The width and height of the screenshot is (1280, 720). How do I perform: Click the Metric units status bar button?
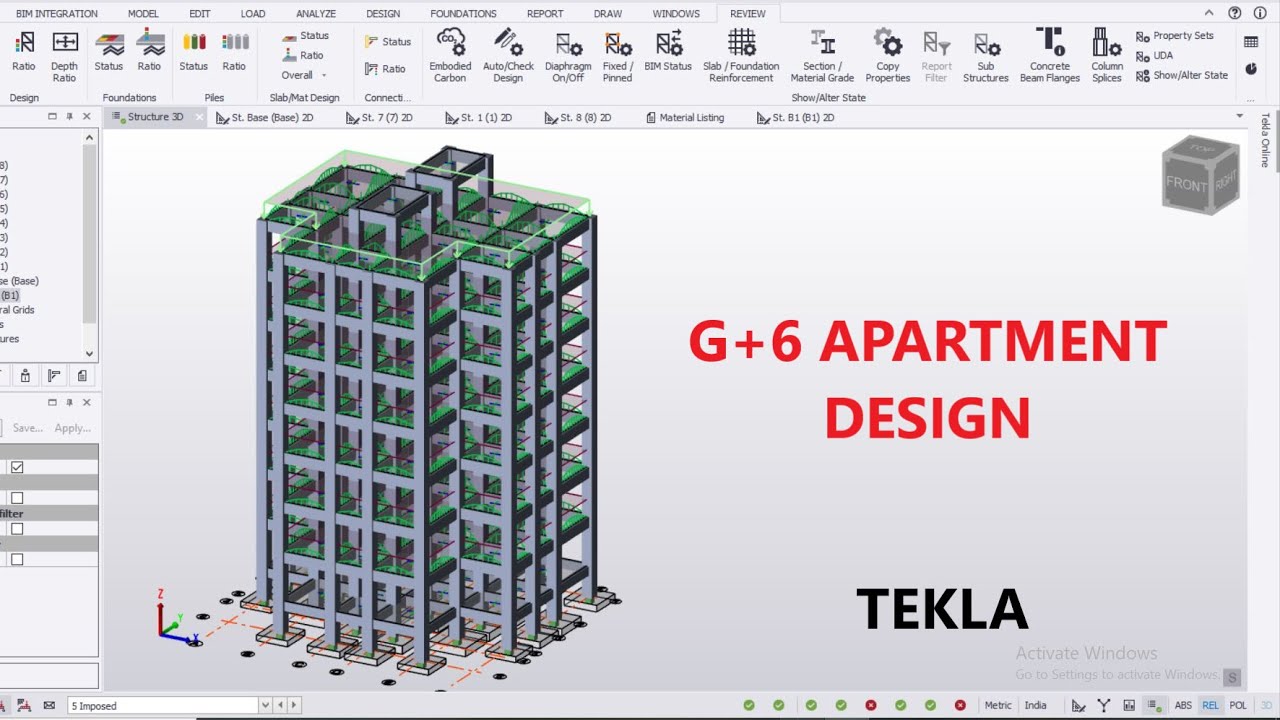click(x=998, y=706)
